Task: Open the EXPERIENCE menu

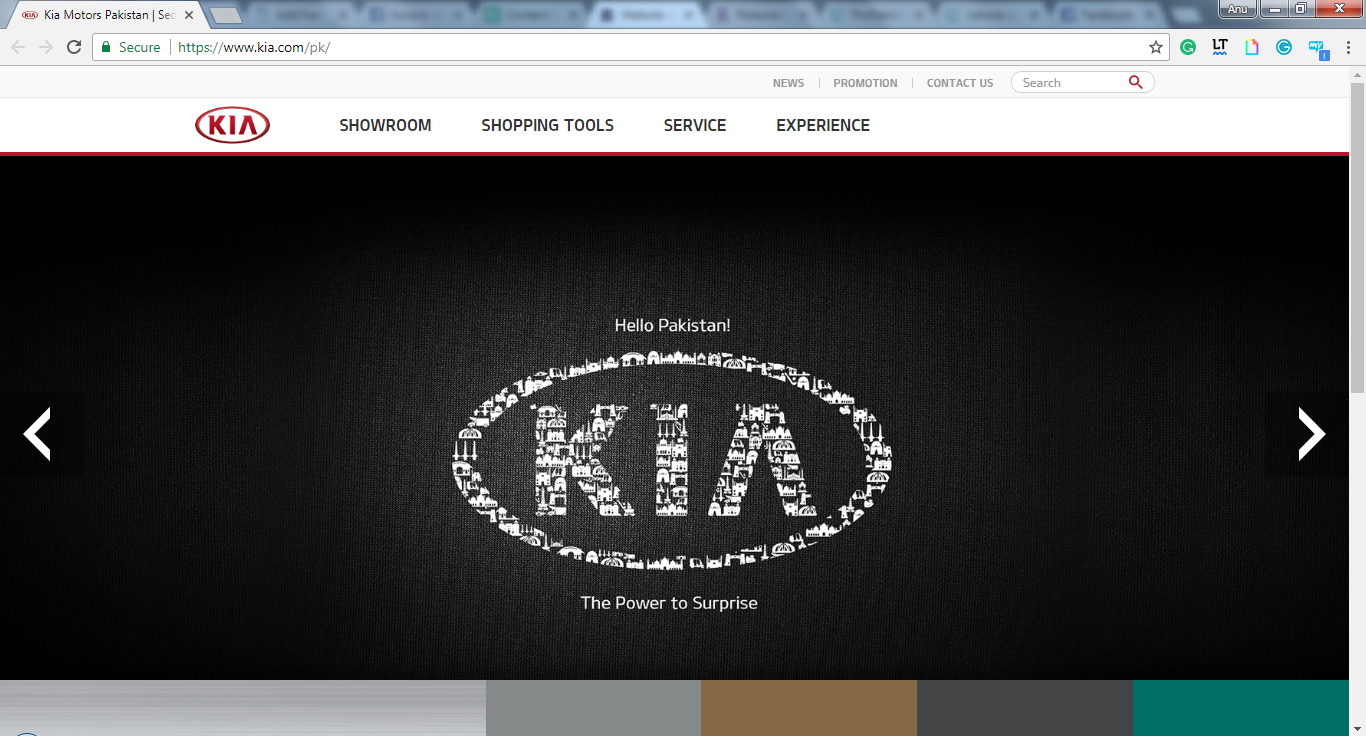Action: (823, 125)
